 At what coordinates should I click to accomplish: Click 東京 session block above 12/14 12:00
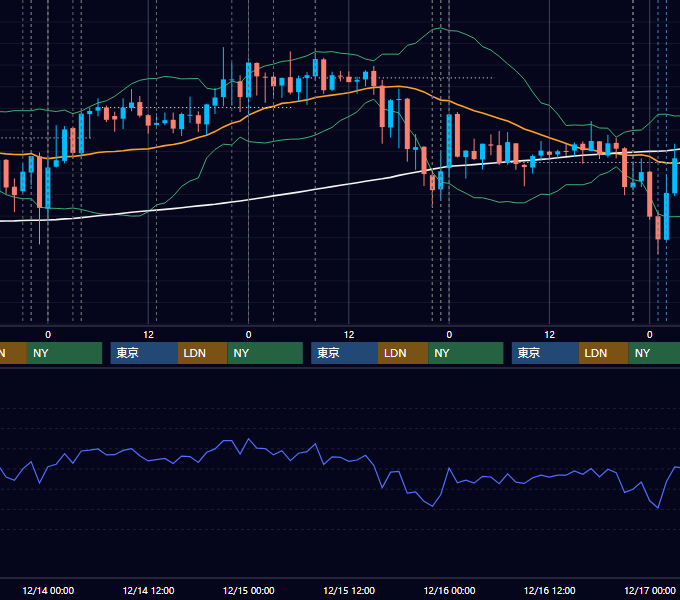pyautogui.click(x=144, y=353)
